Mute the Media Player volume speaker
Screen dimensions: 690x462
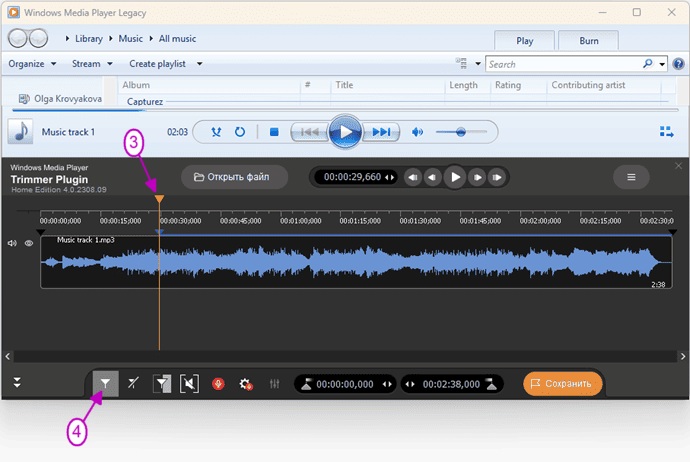coord(417,132)
